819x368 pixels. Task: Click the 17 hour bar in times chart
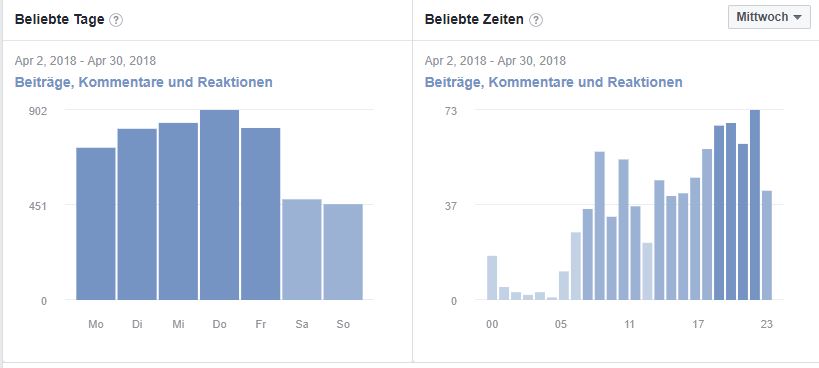[695, 239]
